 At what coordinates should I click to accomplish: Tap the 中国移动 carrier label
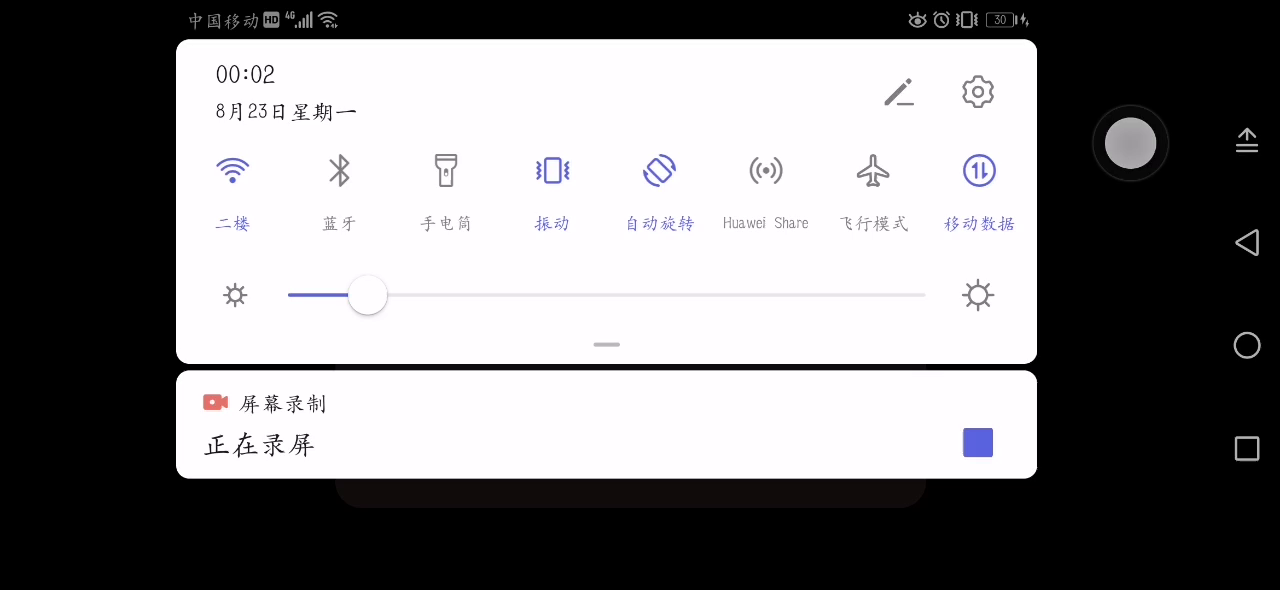(x=224, y=20)
